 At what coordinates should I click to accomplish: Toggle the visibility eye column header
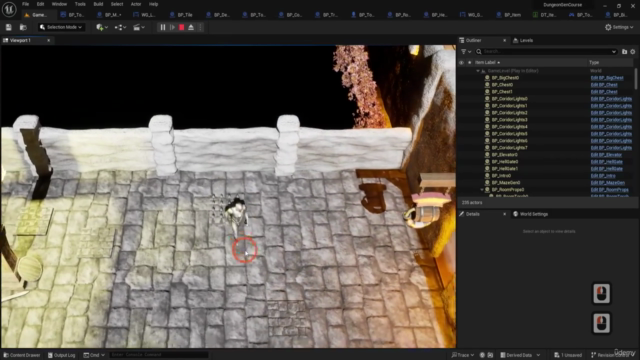pos(461,62)
